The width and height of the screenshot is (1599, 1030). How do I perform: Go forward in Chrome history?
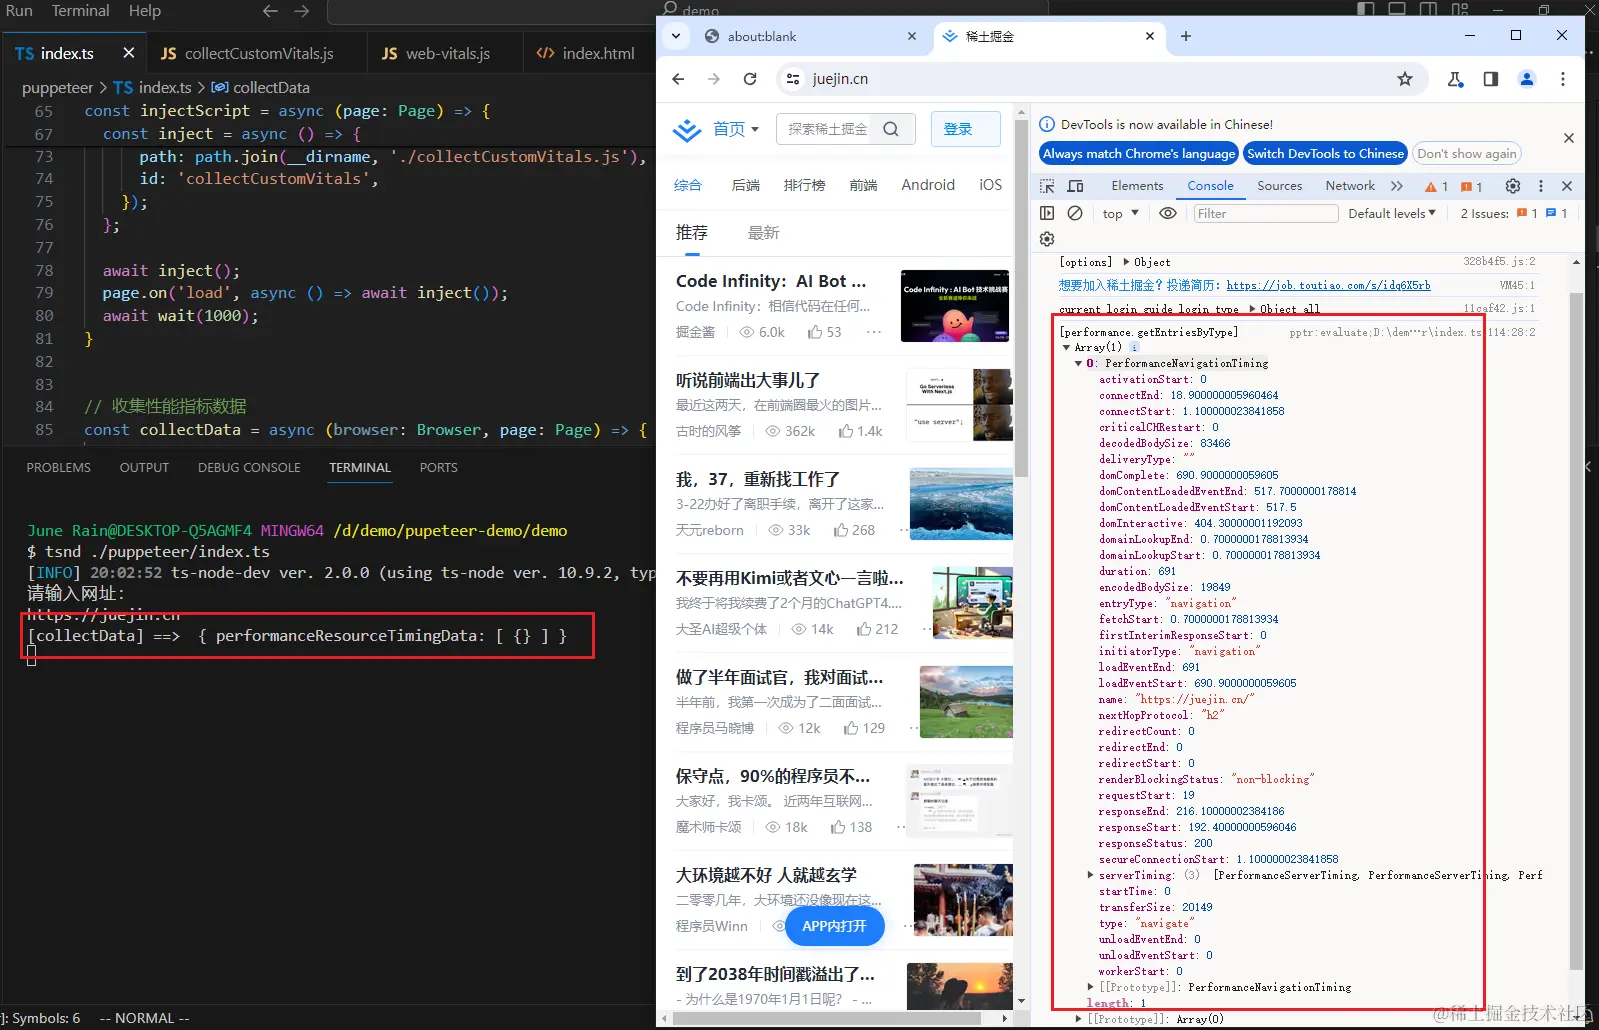(x=714, y=79)
